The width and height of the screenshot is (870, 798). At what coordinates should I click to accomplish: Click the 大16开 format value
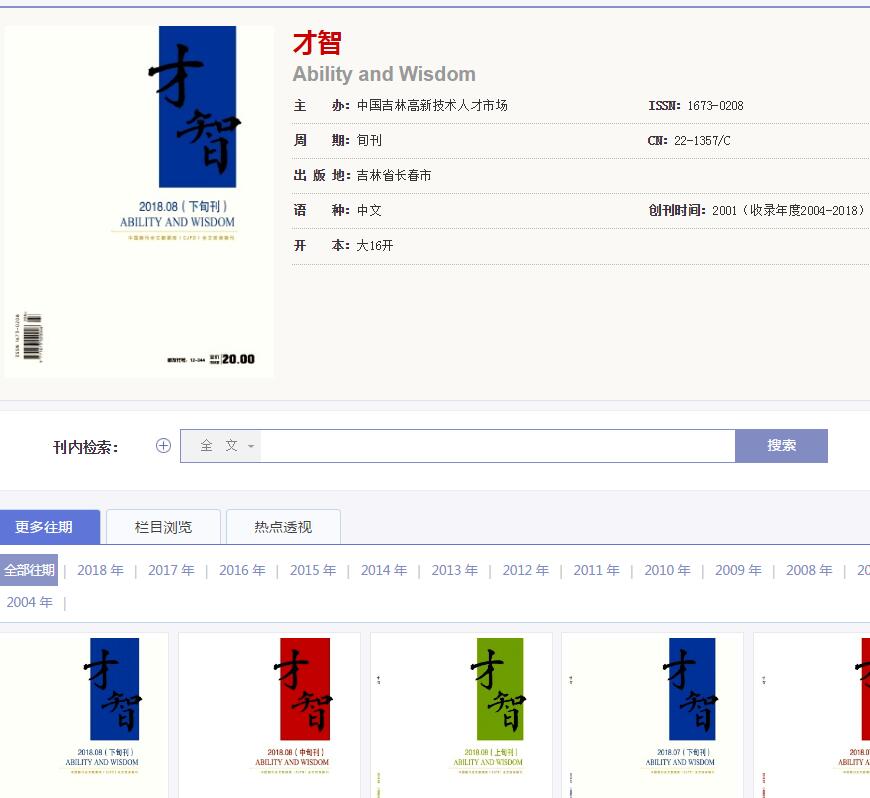375,245
